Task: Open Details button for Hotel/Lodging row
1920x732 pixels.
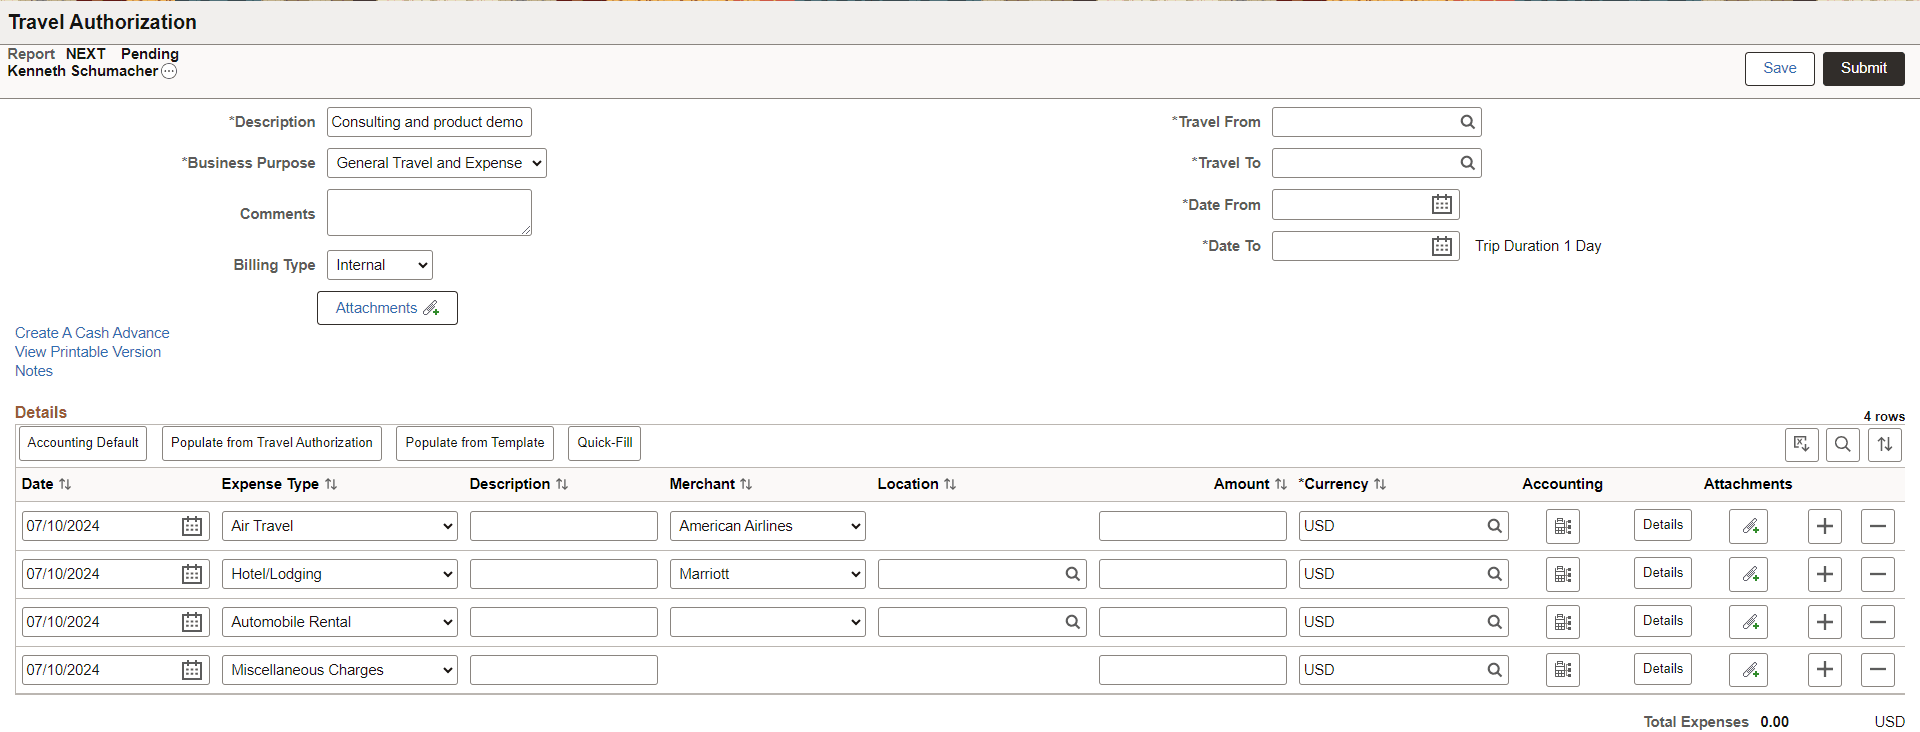Action: tap(1663, 573)
